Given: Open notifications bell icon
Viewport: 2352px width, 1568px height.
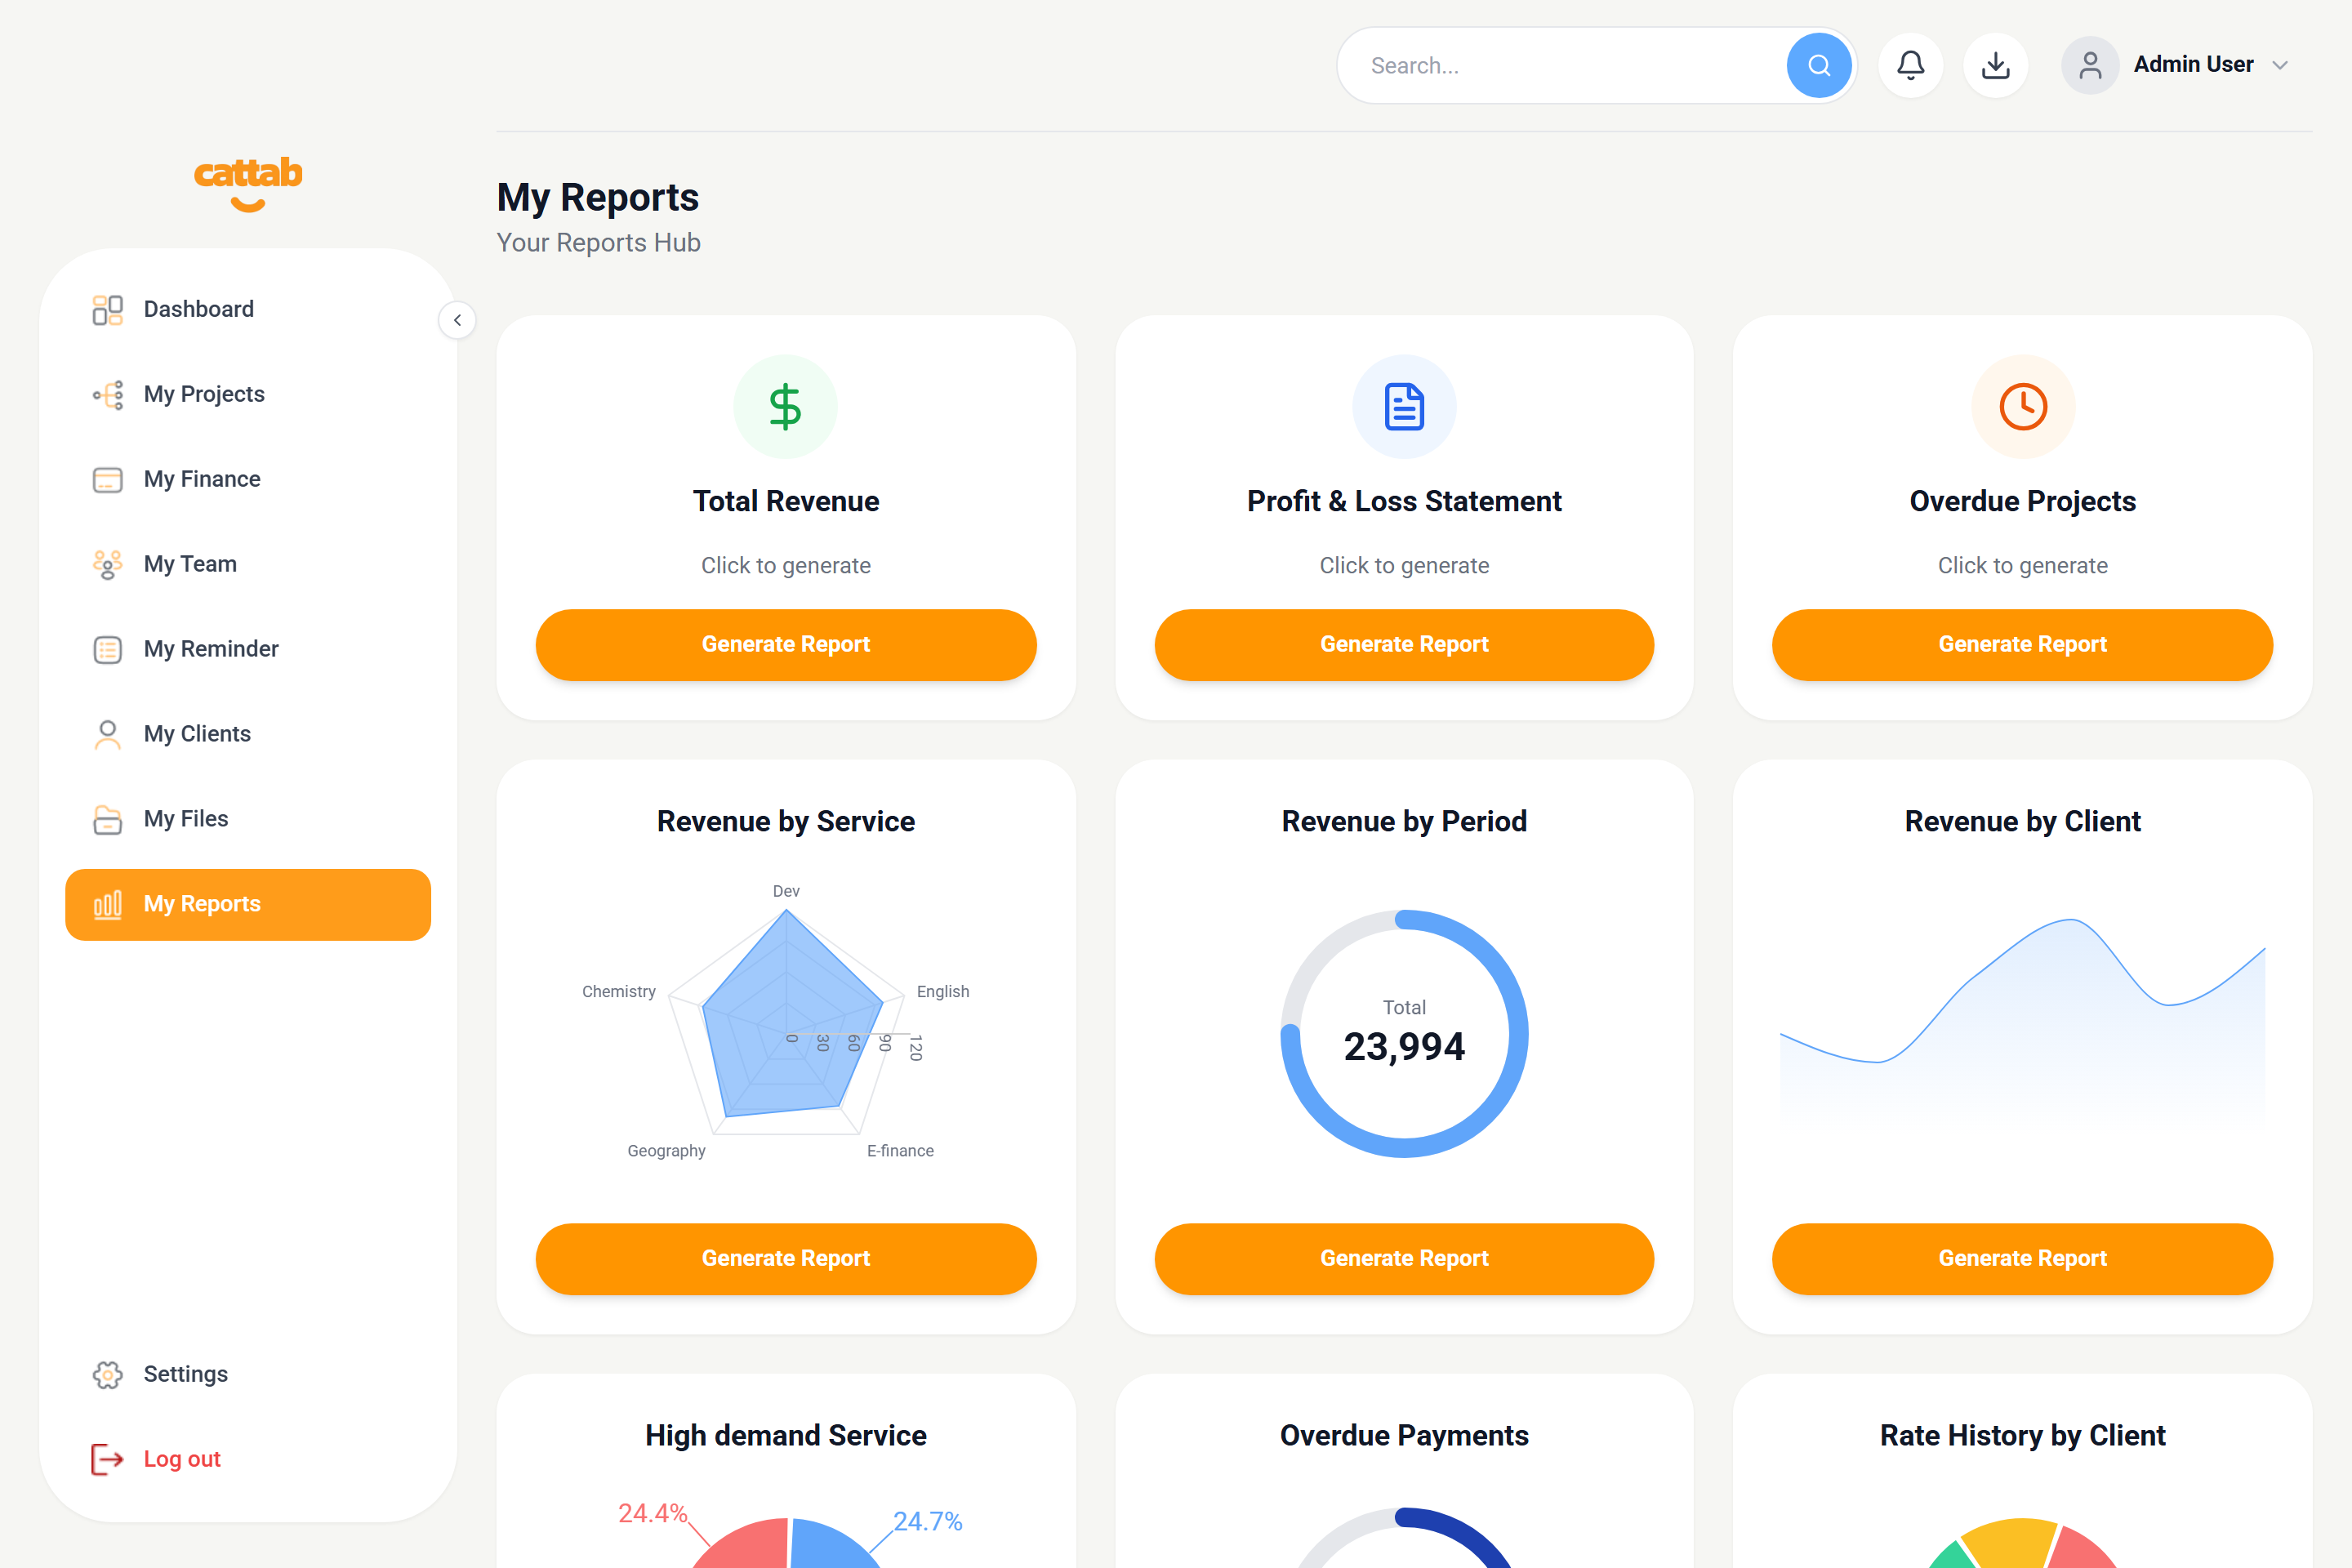Looking at the screenshot, I should [x=1910, y=66].
